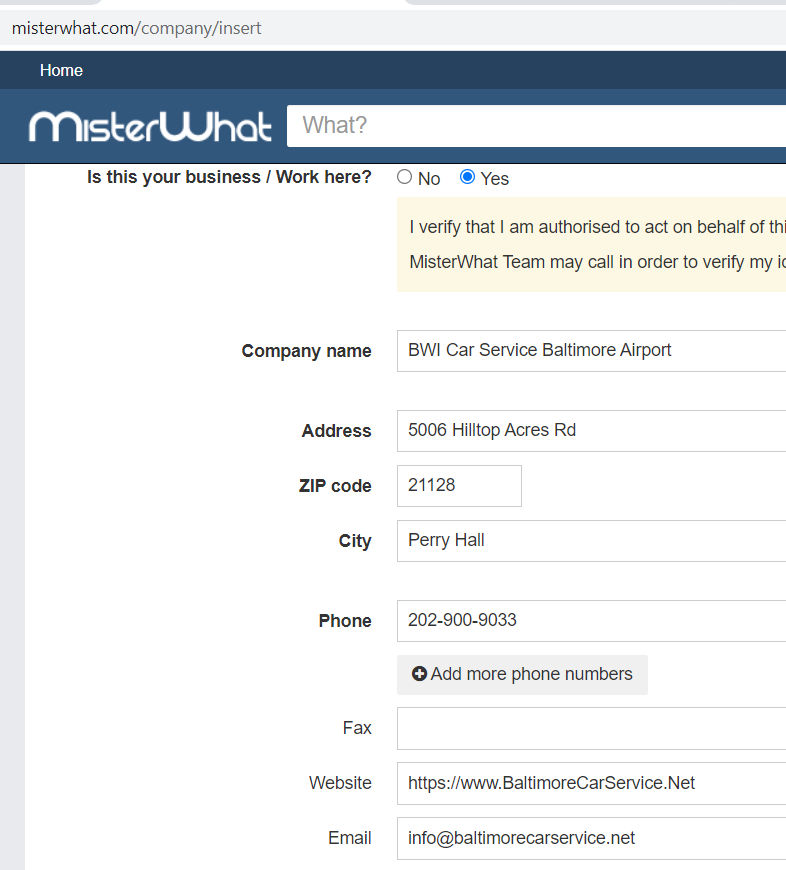Click the Email input field
The image size is (786, 870).
point(591,838)
